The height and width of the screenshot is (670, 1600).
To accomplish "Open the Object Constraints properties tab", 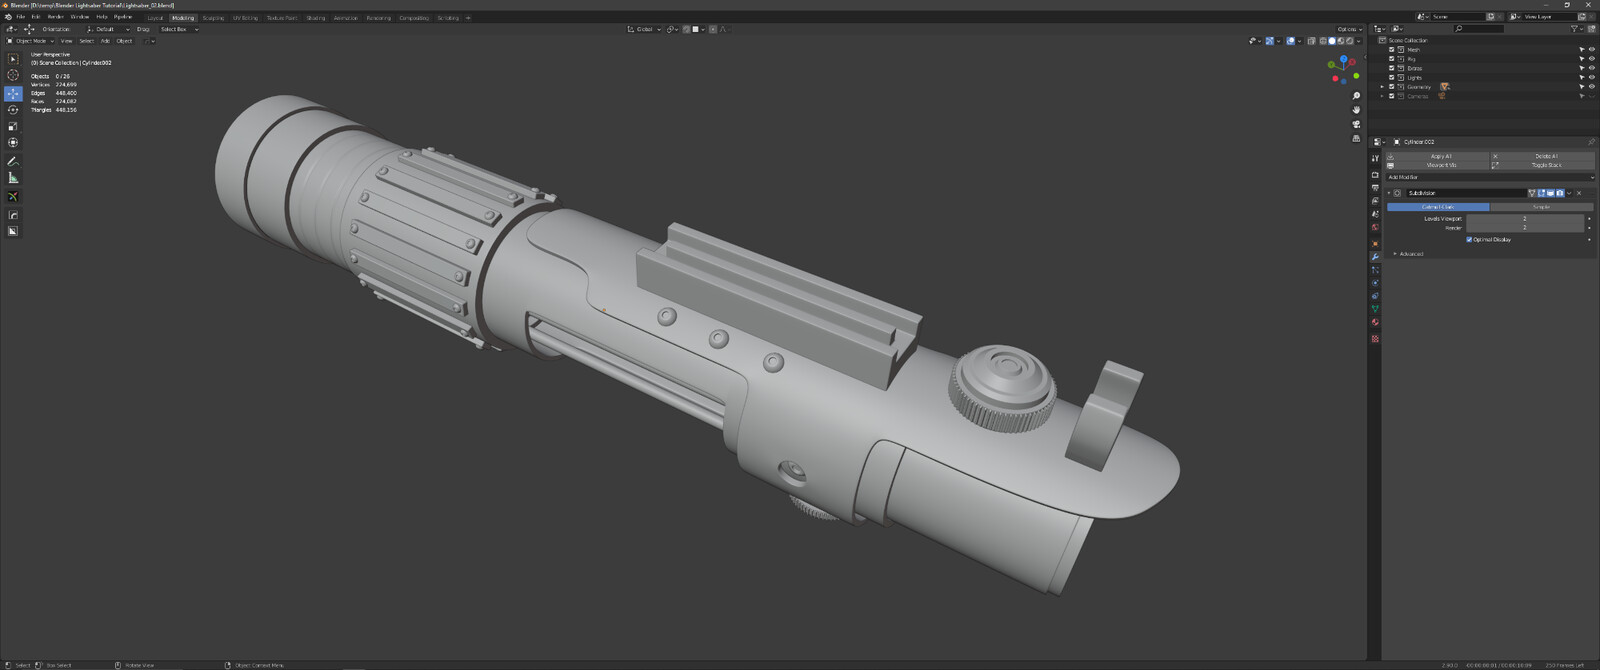I will pos(1375,296).
